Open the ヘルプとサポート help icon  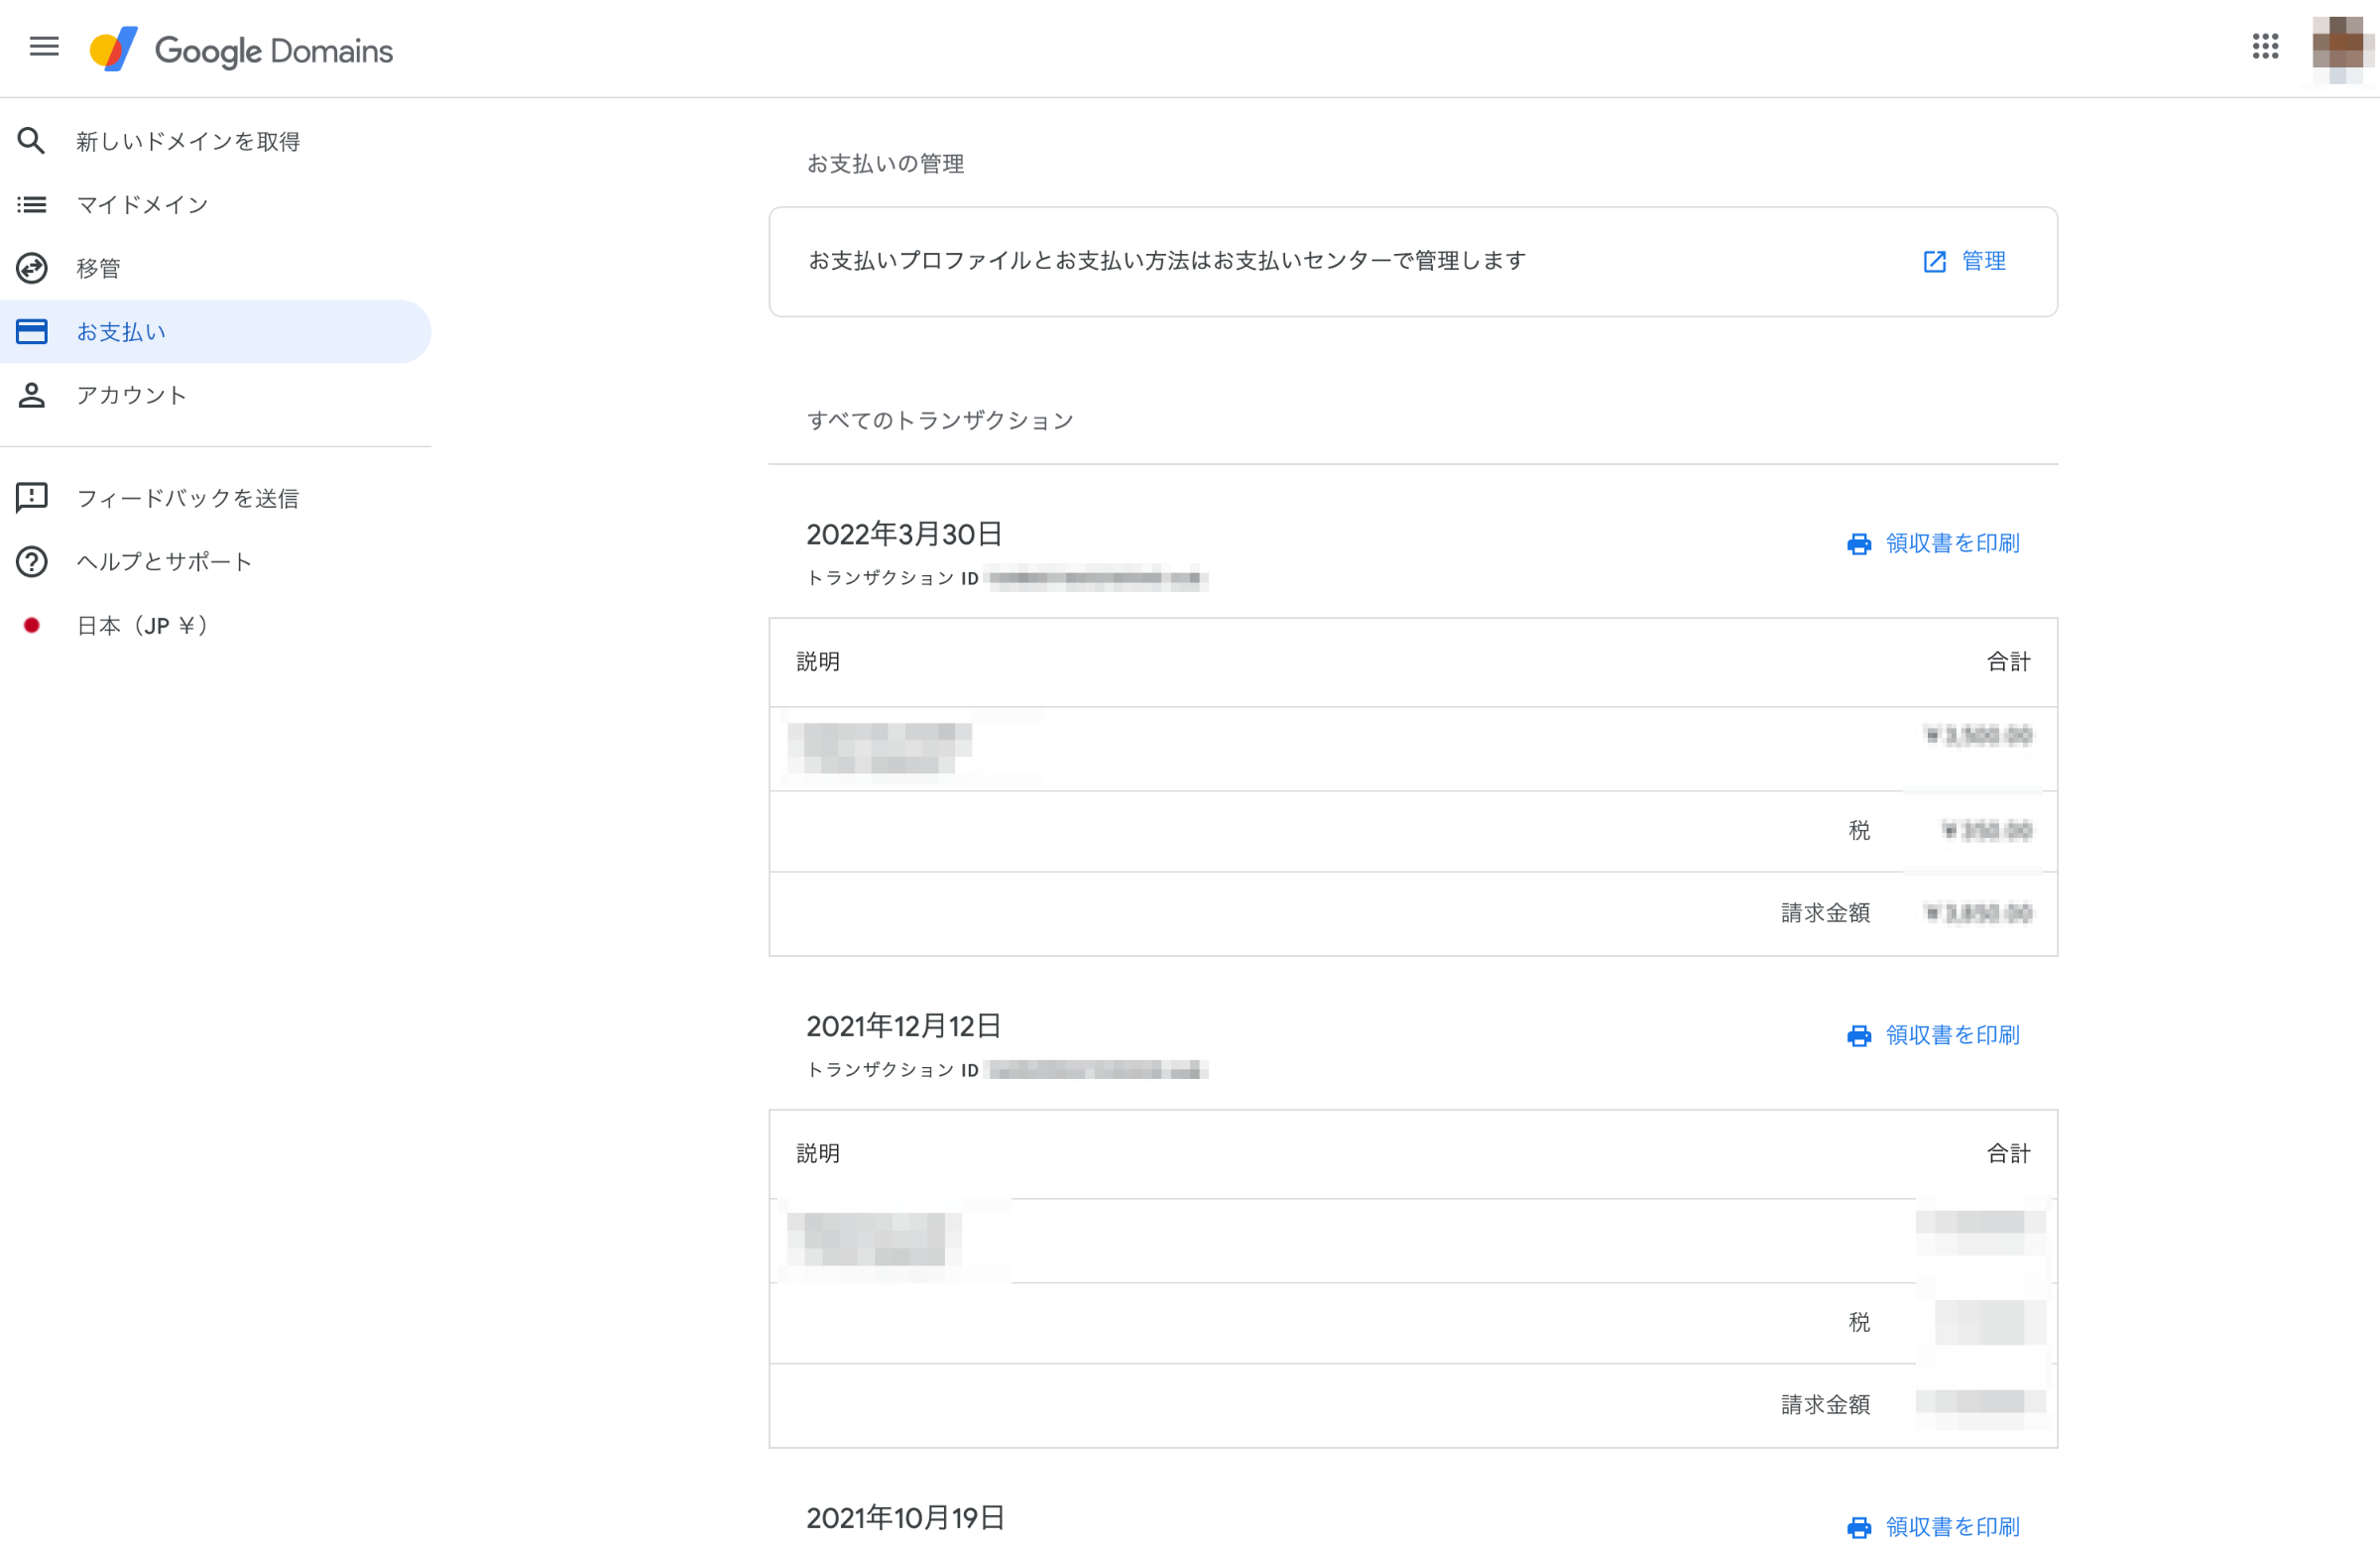(31, 561)
